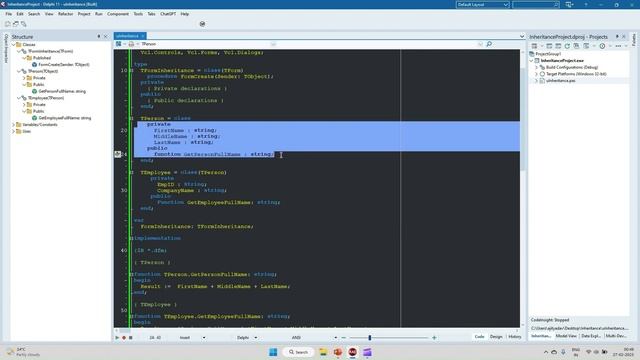Viewport: 640px width, 360px height.
Task: Pin the Structure panel
Action: click(99, 36)
